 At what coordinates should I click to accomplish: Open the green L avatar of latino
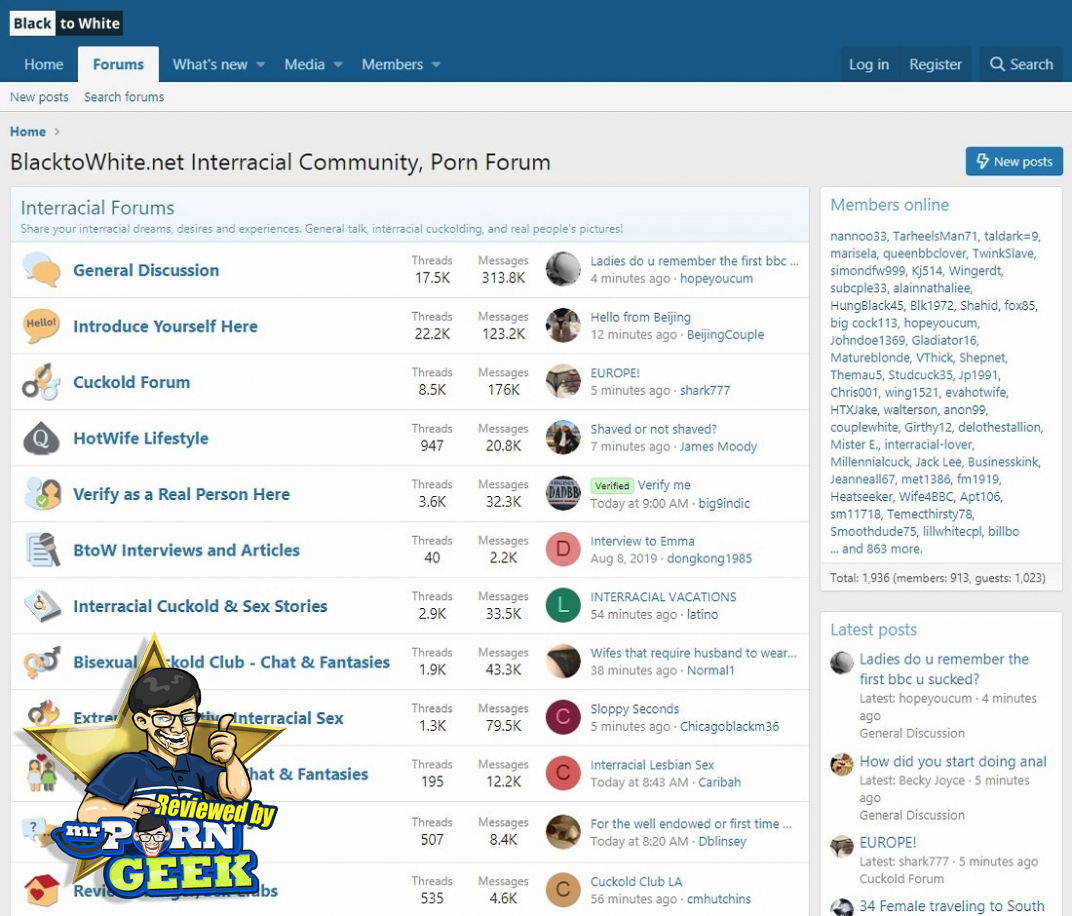point(563,605)
